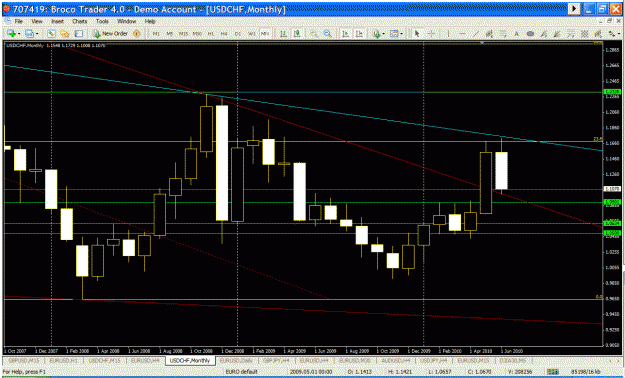Select the MN monthly timeframe button

[265, 34]
